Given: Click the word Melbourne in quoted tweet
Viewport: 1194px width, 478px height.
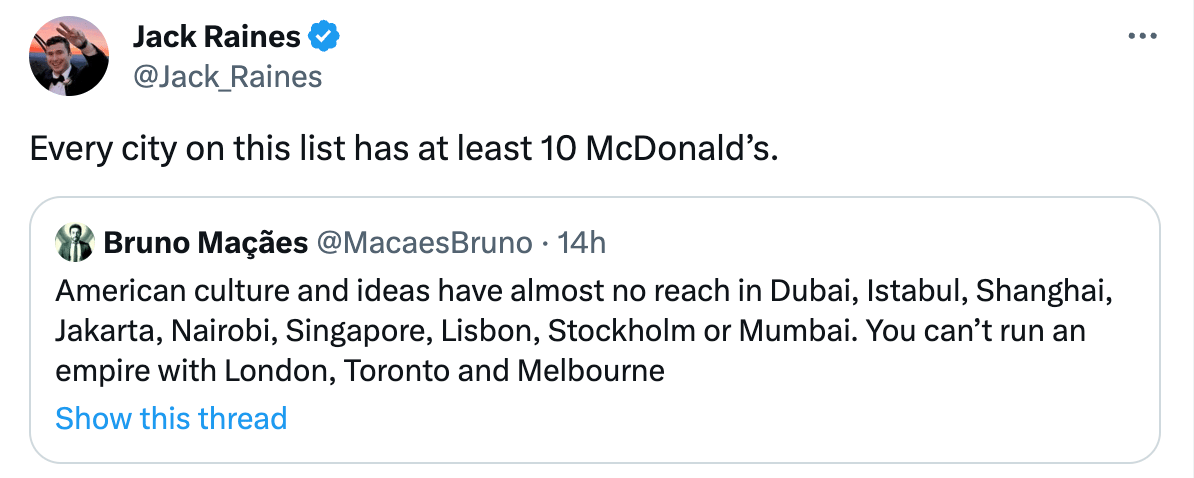Looking at the screenshot, I should (590, 371).
